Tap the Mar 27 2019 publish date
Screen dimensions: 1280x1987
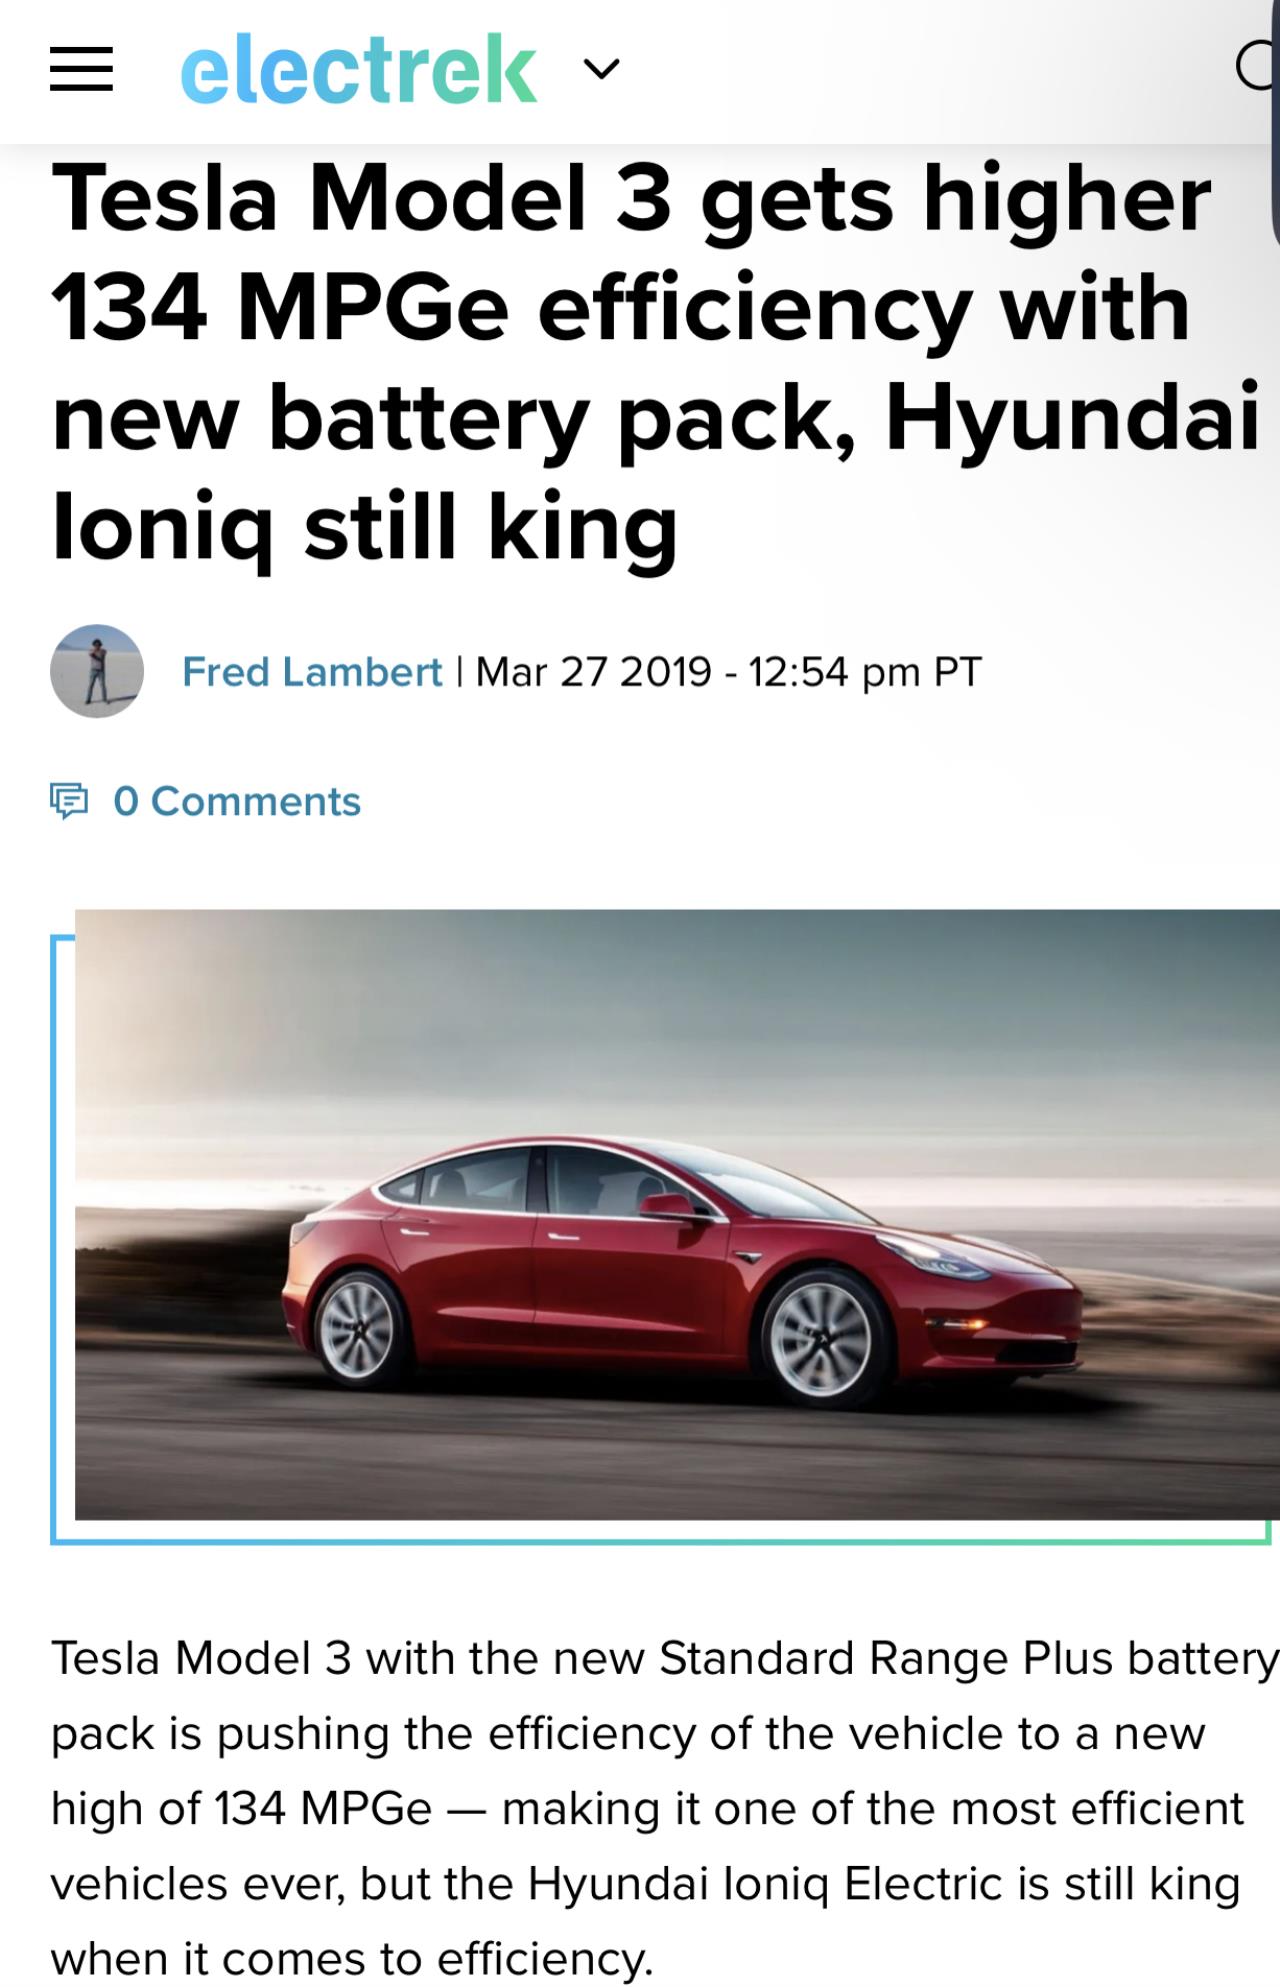(594, 671)
